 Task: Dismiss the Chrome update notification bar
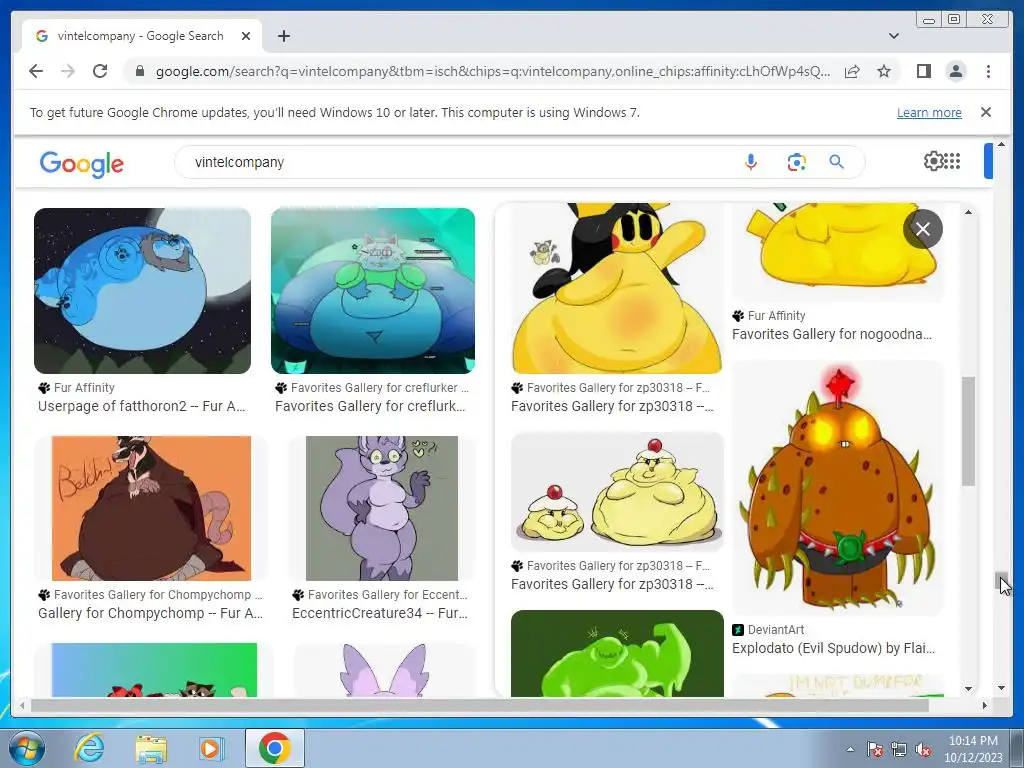(x=985, y=112)
